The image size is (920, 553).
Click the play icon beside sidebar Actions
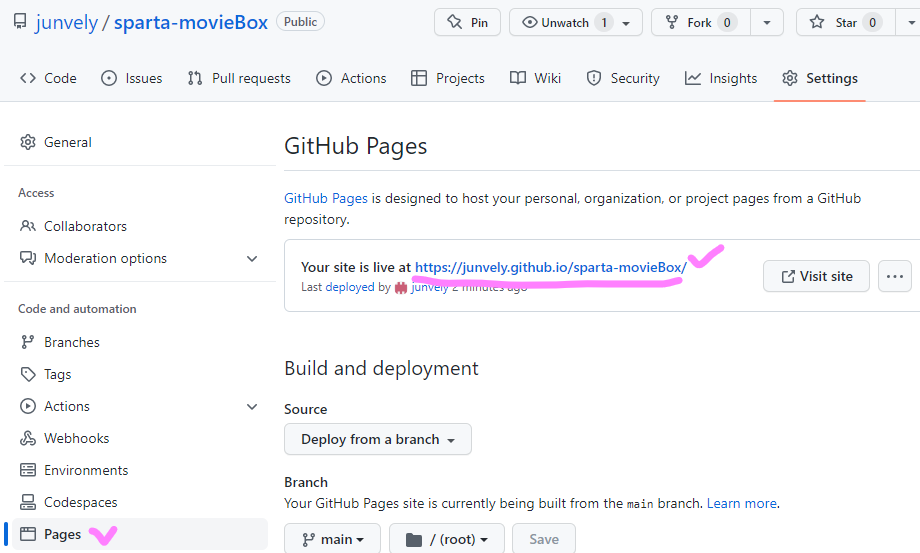28,406
